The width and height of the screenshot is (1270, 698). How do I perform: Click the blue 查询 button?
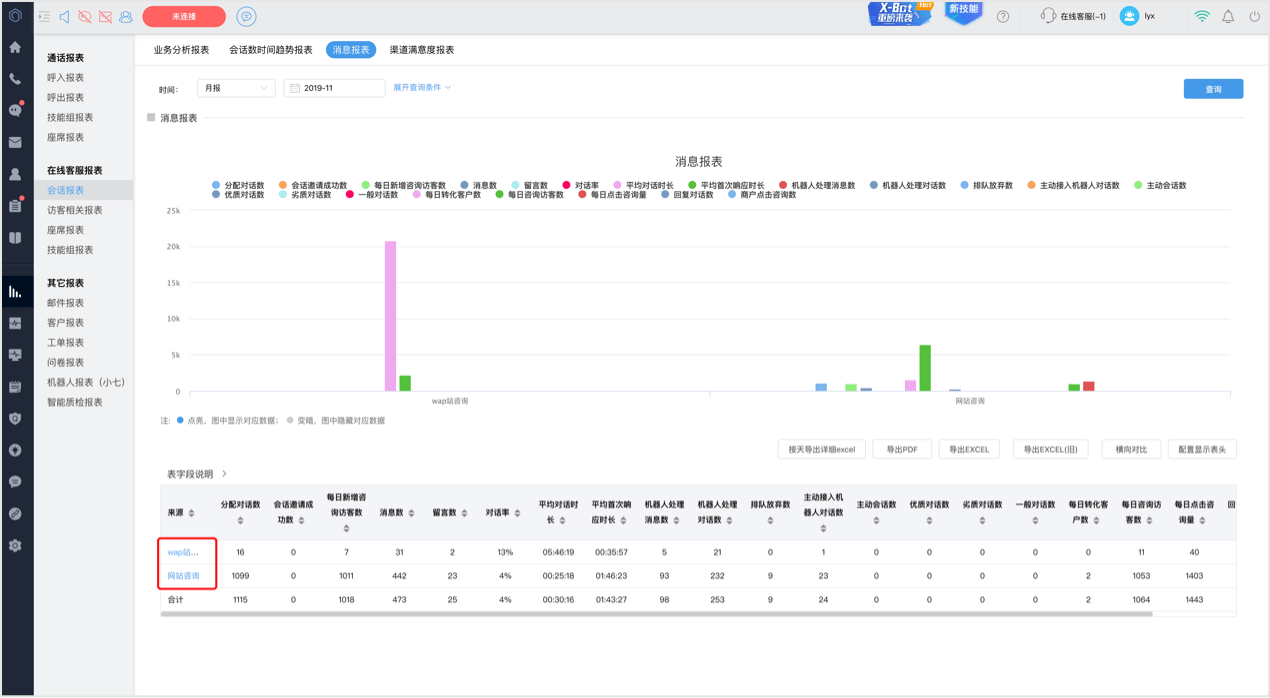click(1213, 89)
